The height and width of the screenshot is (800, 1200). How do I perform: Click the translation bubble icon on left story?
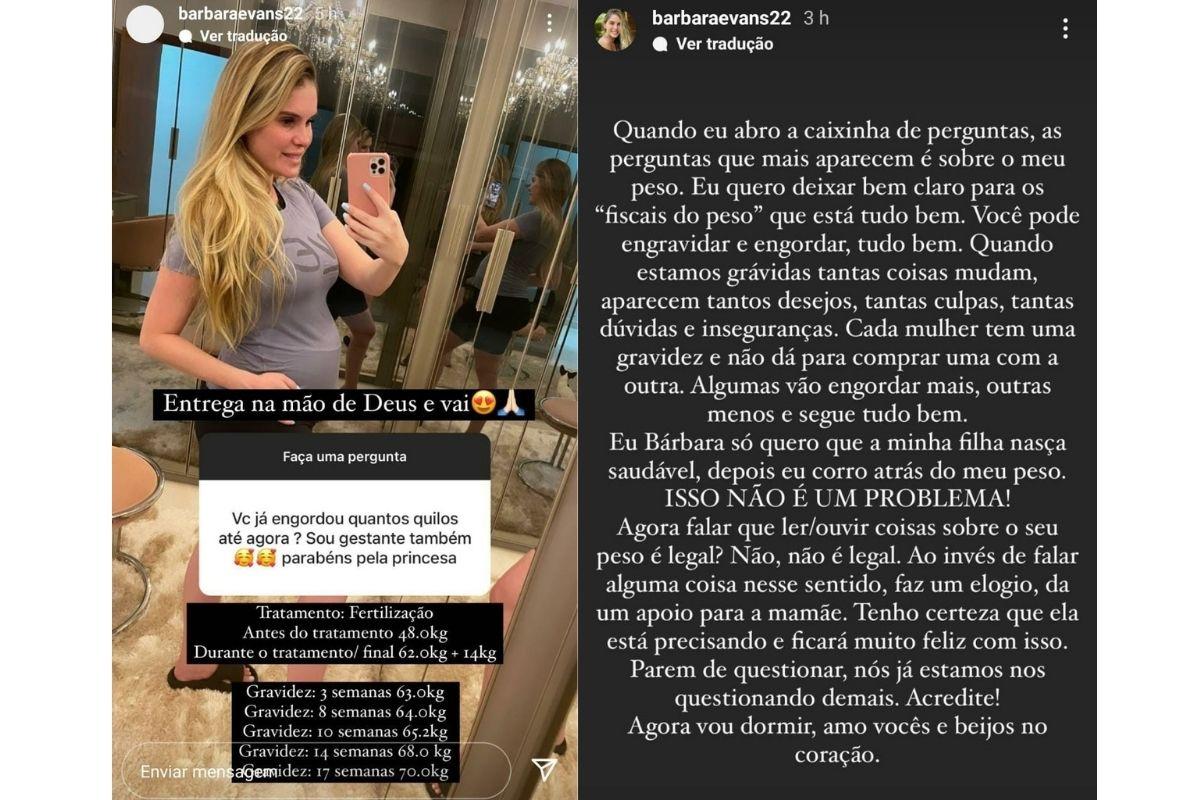(x=185, y=36)
